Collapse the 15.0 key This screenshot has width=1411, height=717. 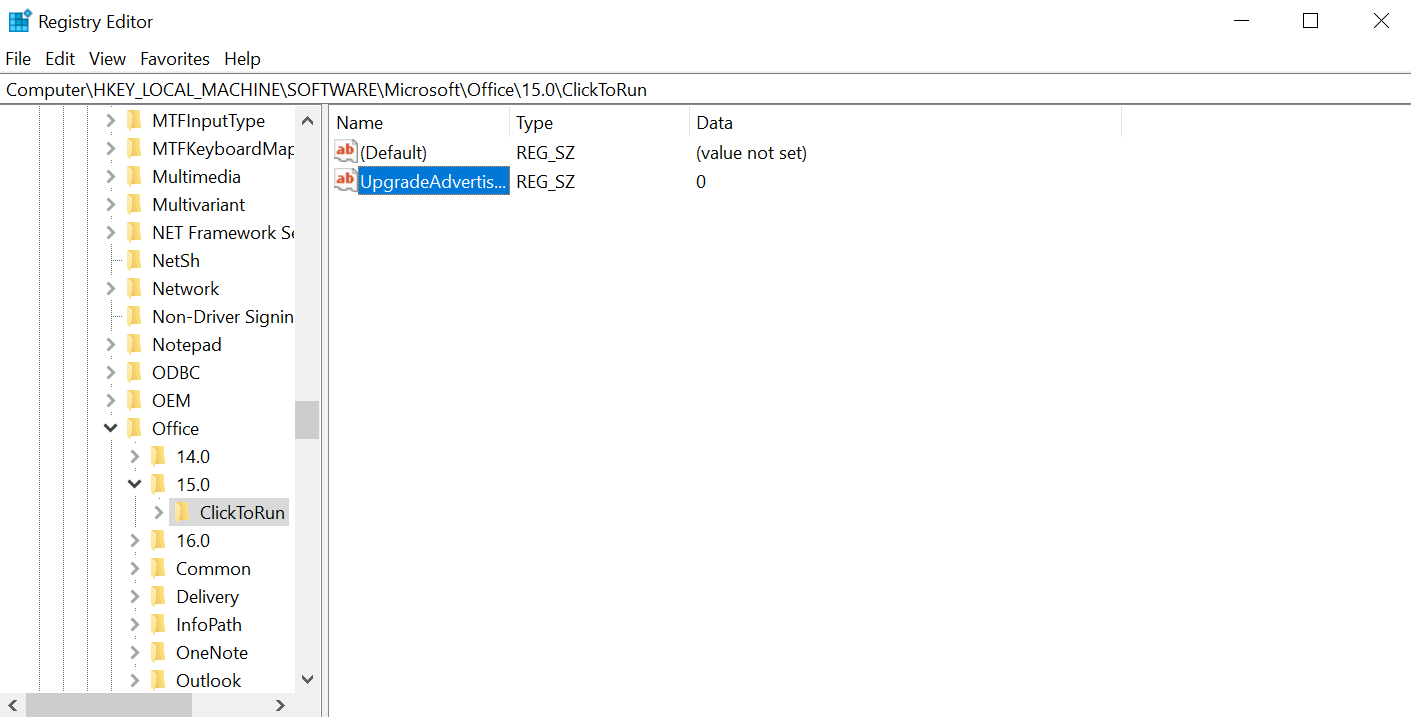point(134,485)
